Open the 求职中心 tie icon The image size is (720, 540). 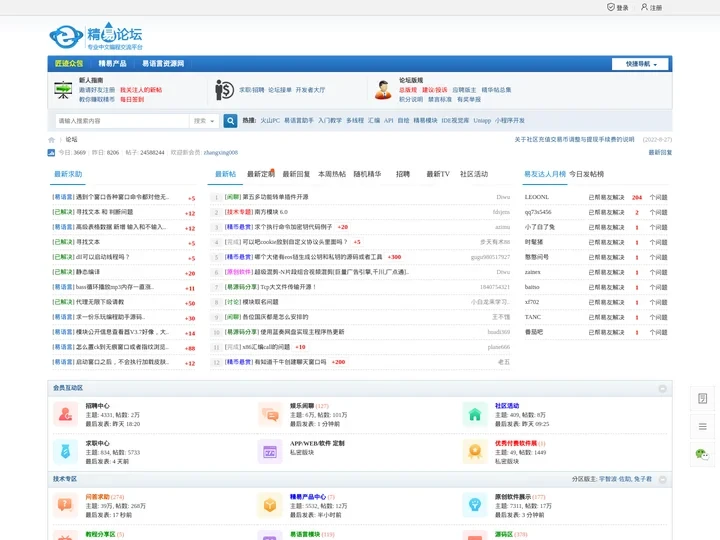[x=66, y=452]
